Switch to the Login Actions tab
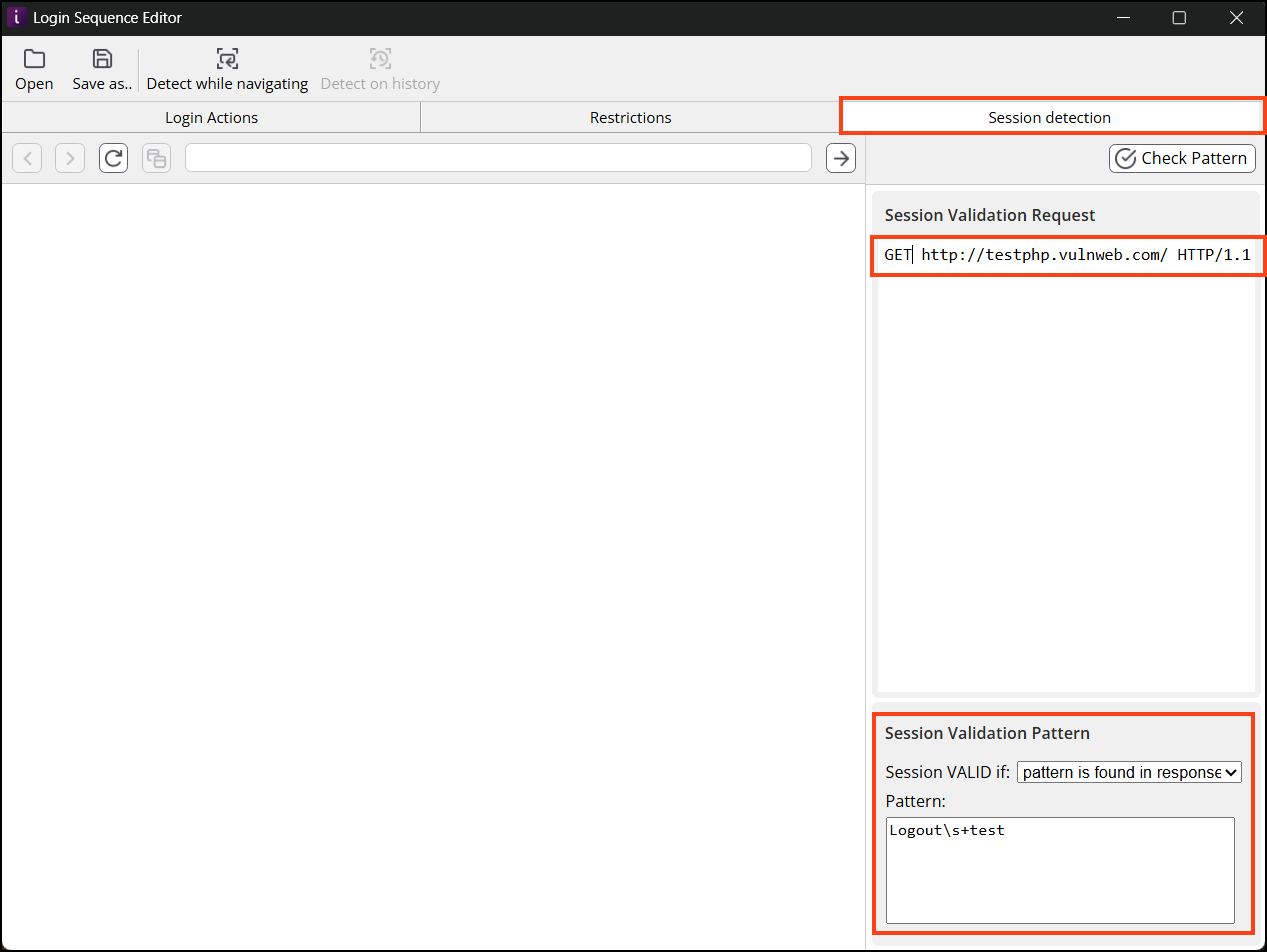 tap(211, 117)
